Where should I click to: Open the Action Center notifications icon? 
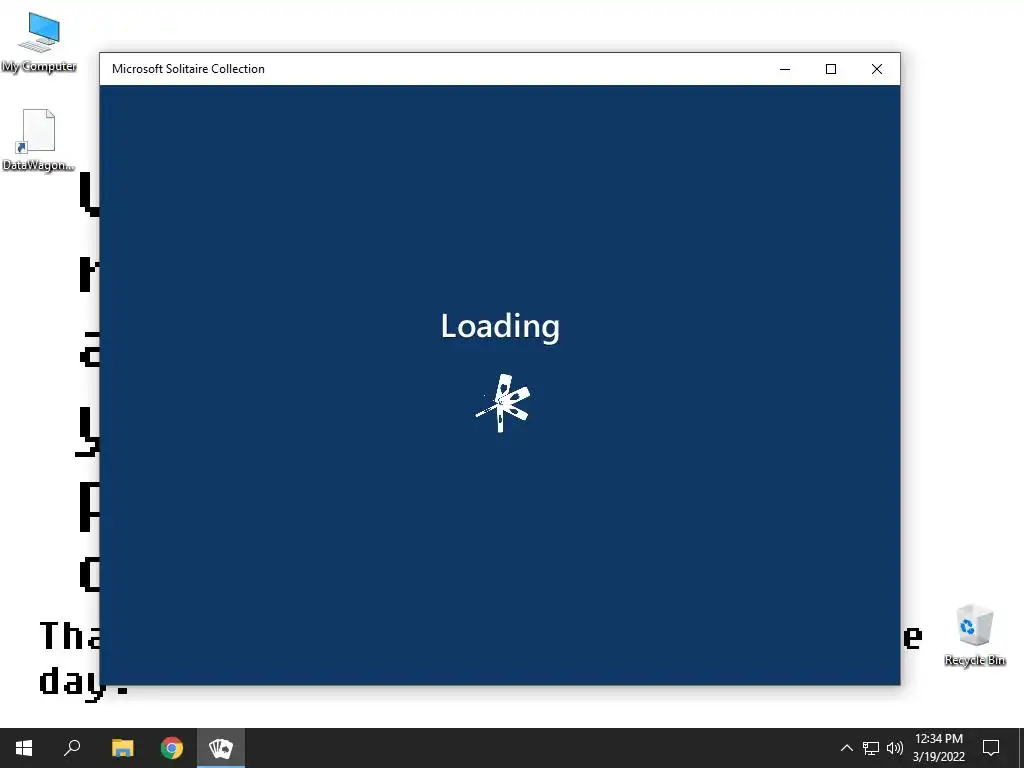pyautogui.click(x=991, y=748)
